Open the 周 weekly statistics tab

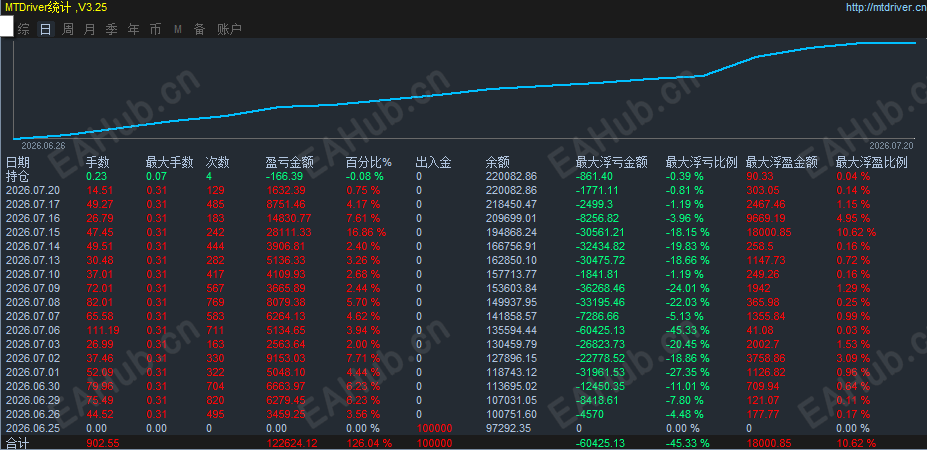[68, 29]
